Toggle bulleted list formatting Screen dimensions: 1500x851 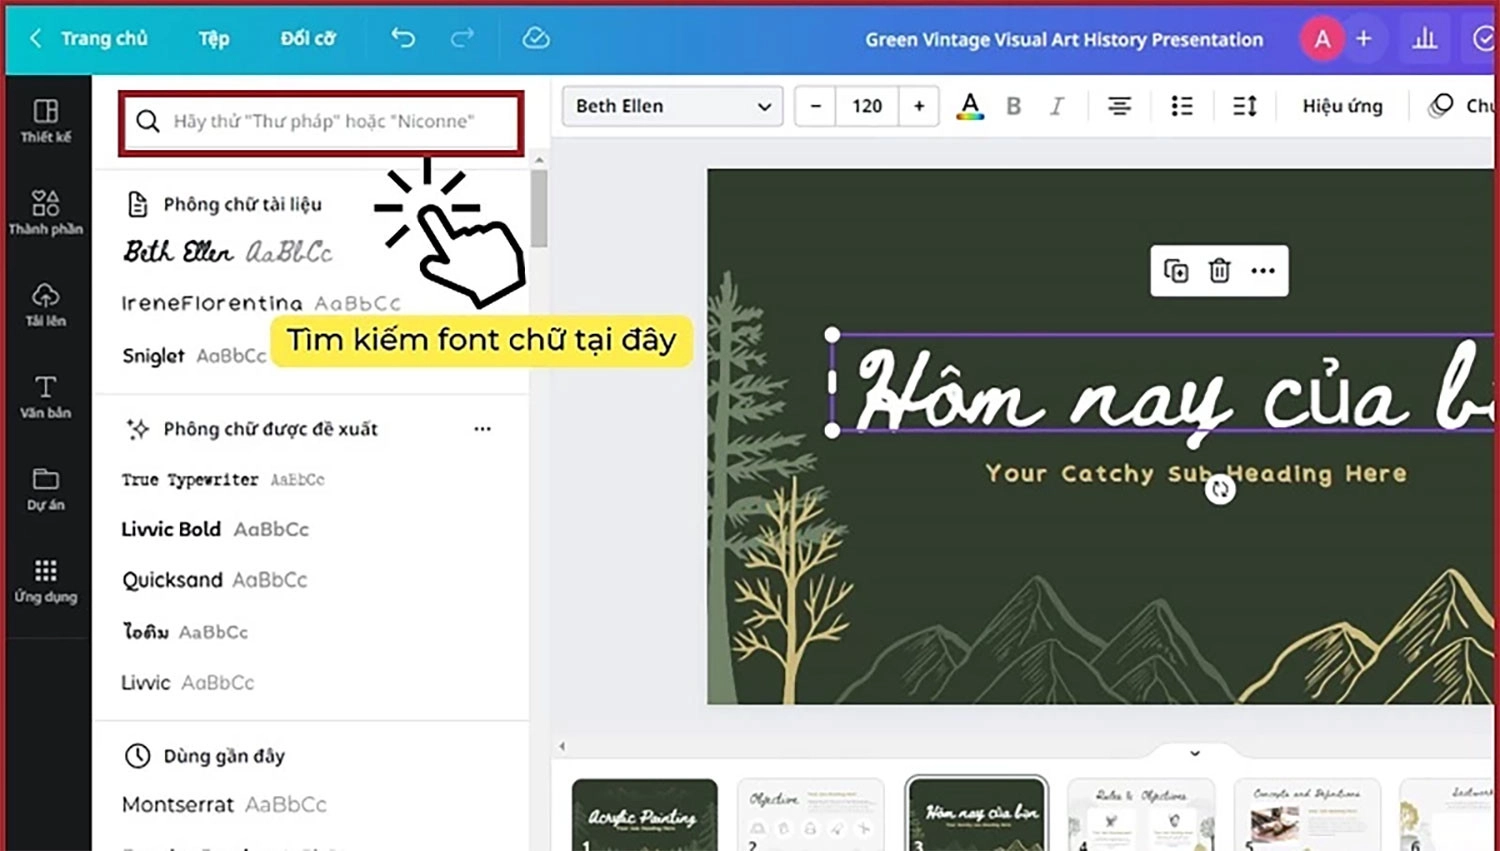pos(1182,106)
